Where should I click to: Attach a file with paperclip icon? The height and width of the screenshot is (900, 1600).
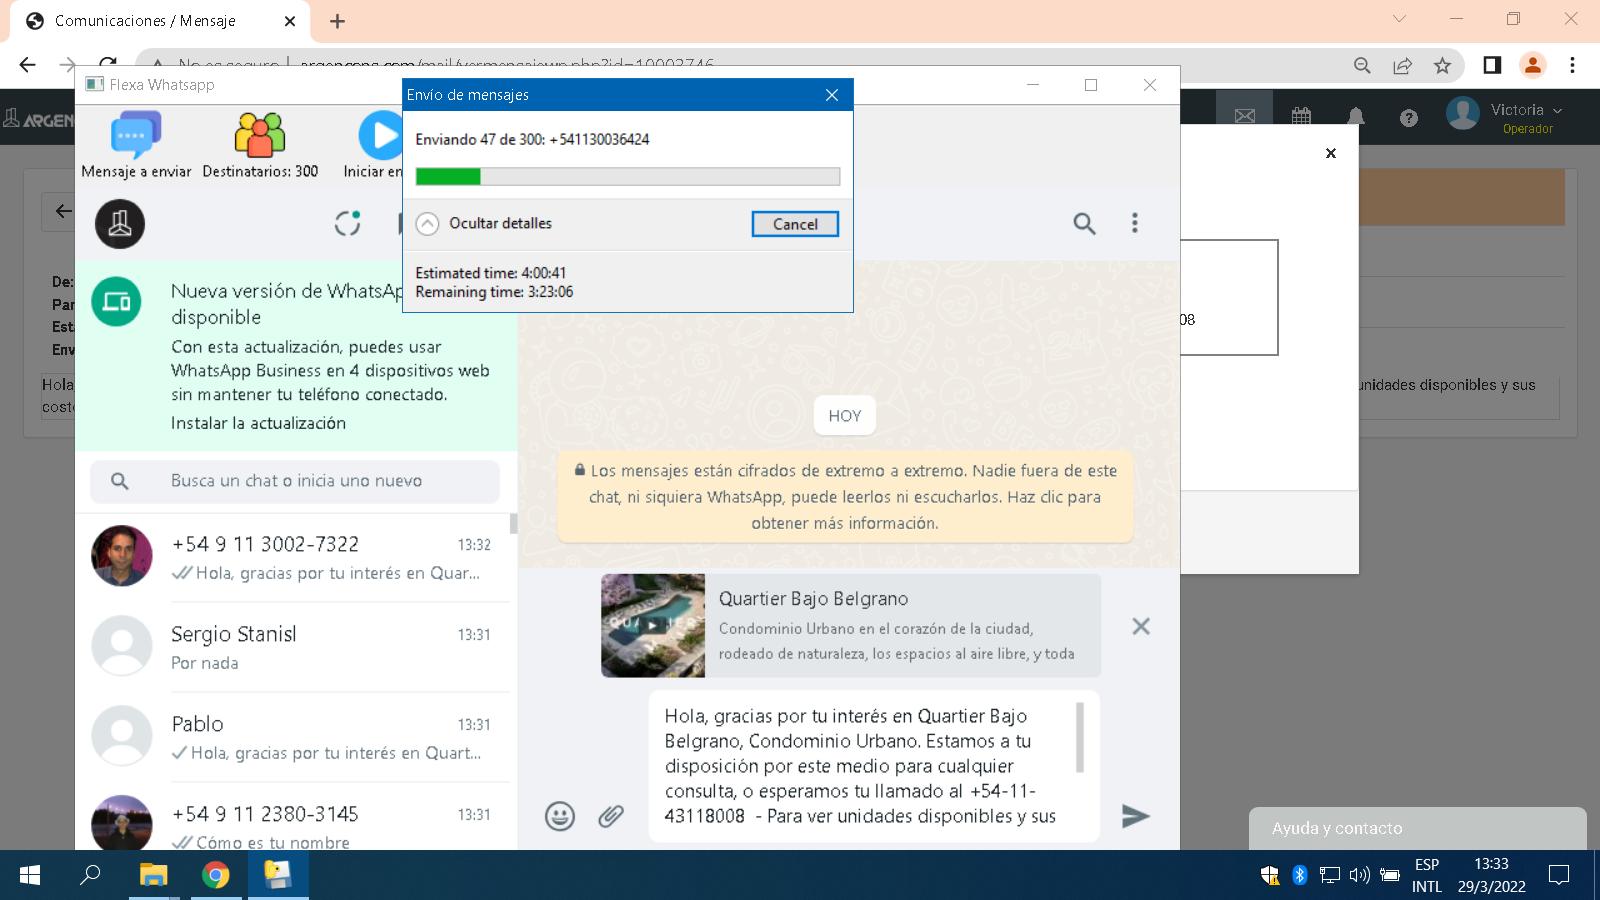(611, 816)
